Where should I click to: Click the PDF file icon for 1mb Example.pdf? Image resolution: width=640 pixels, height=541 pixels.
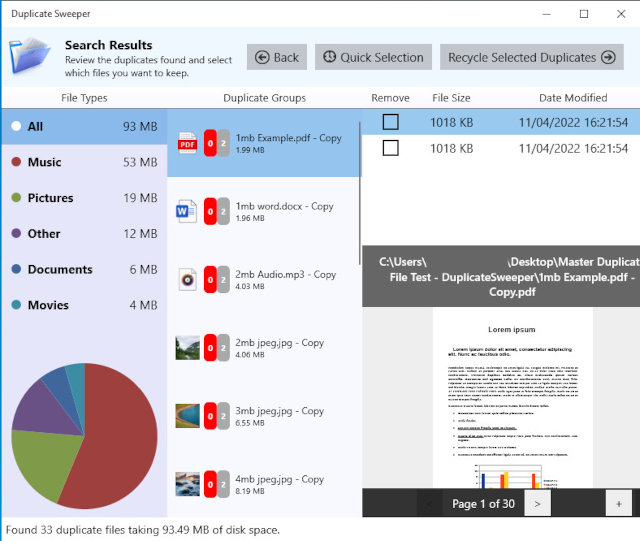[187, 143]
